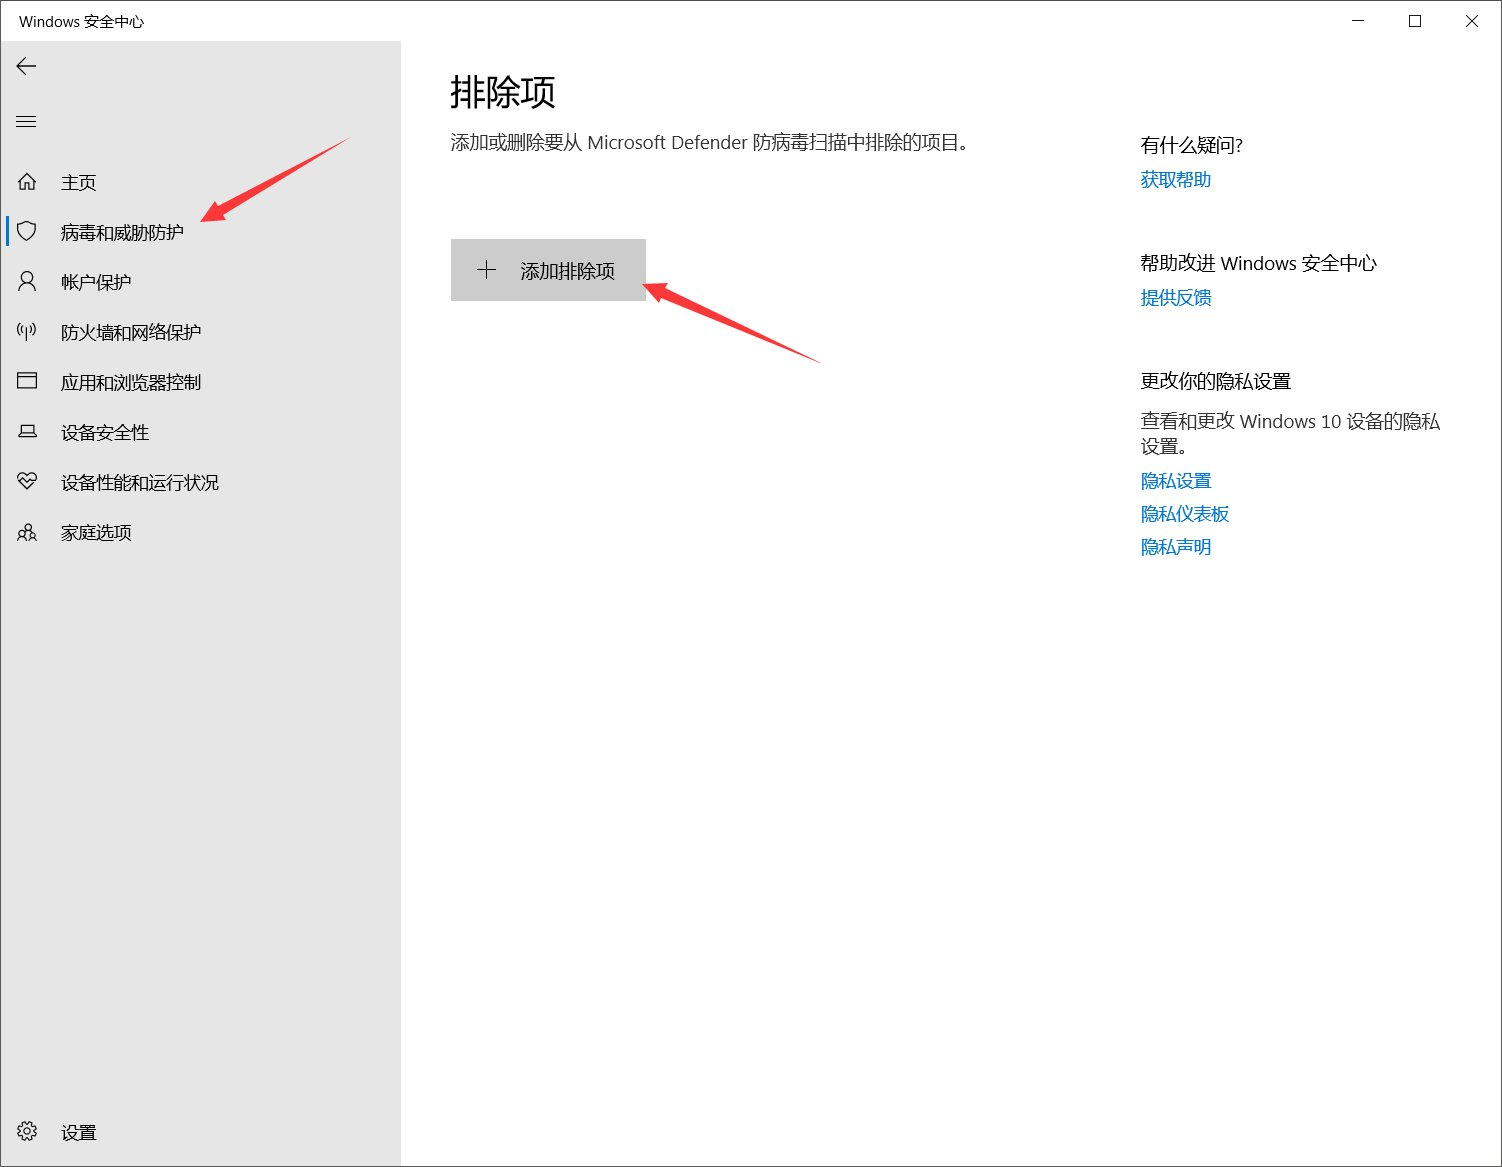Open 家庭选项 in the sidebar
This screenshot has height=1167, width=1502.
pos(200,532)
